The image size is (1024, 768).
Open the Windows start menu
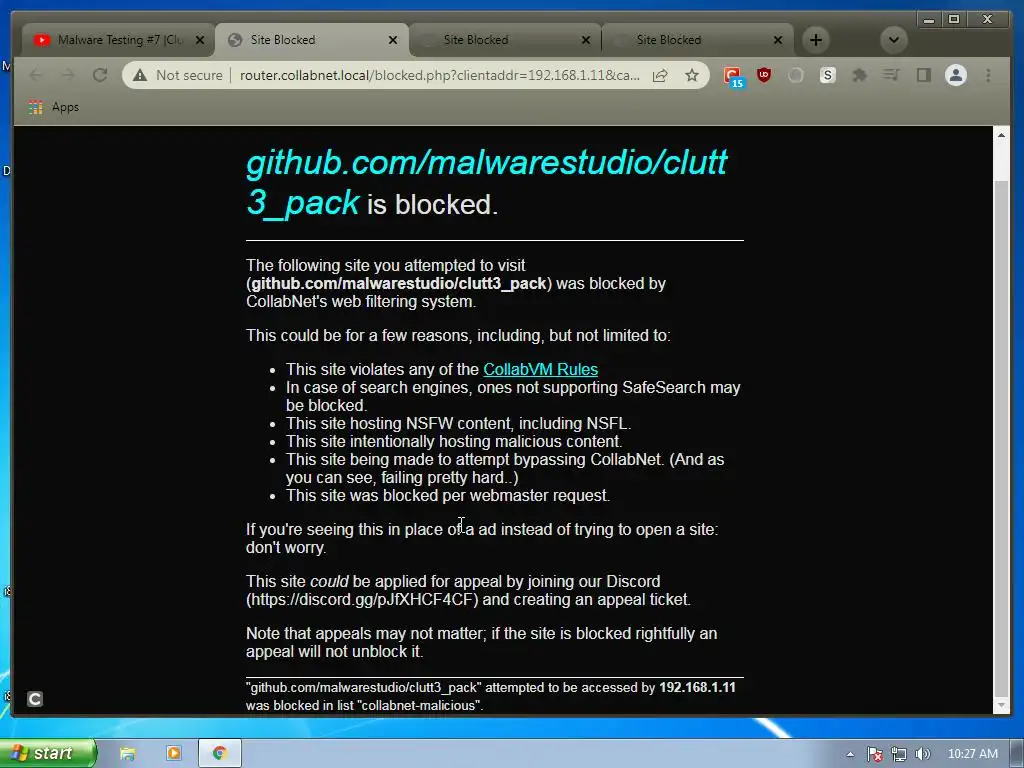[47, 753]
